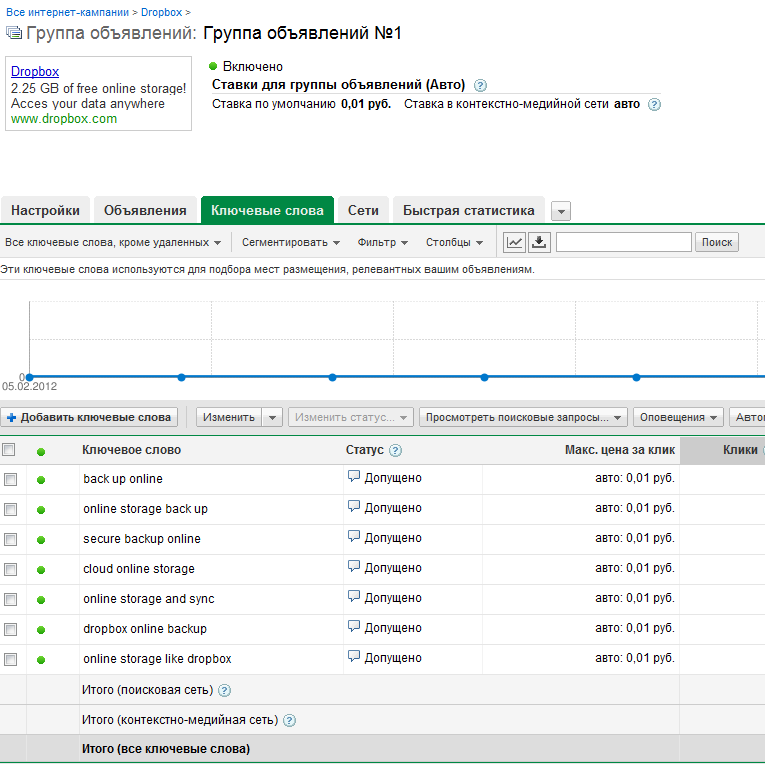This screenshot has height=764, width=765.
Task: Expand the Фильтр dropdown menu
Action: pyautogui.click(x=382, y=242)
